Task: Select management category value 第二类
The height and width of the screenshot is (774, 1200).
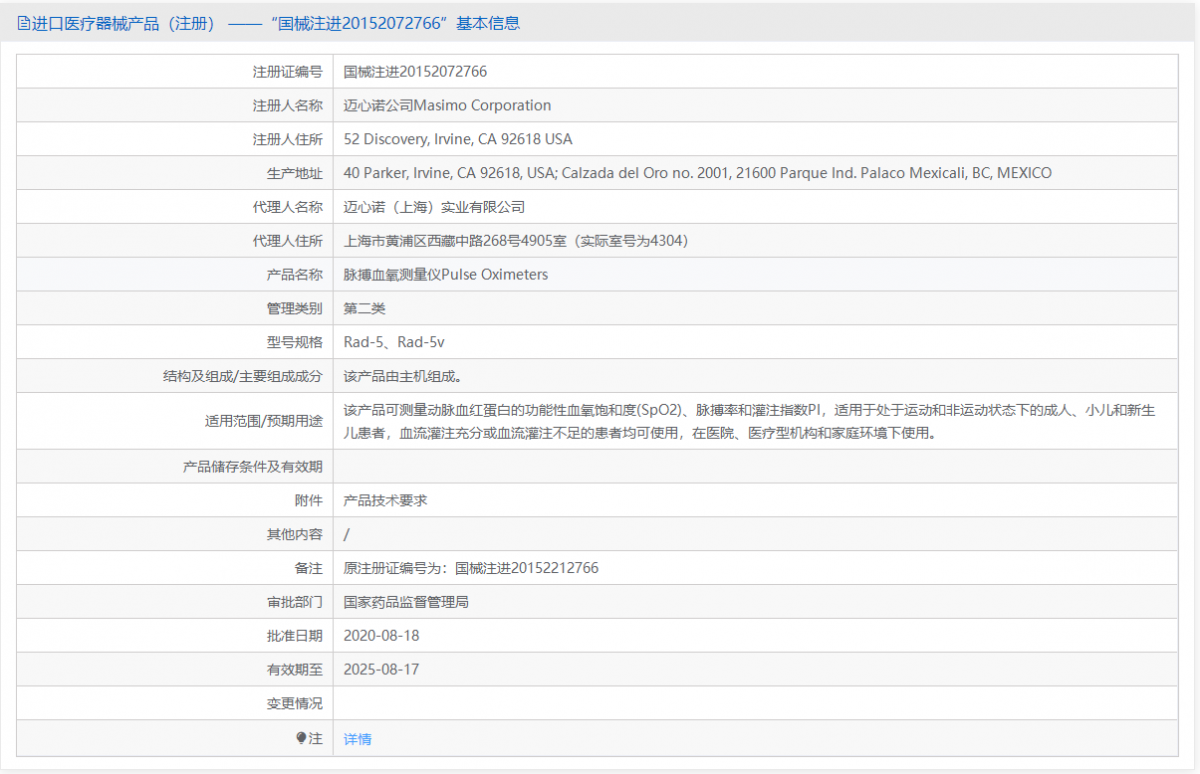Action: tap(364, 309)
